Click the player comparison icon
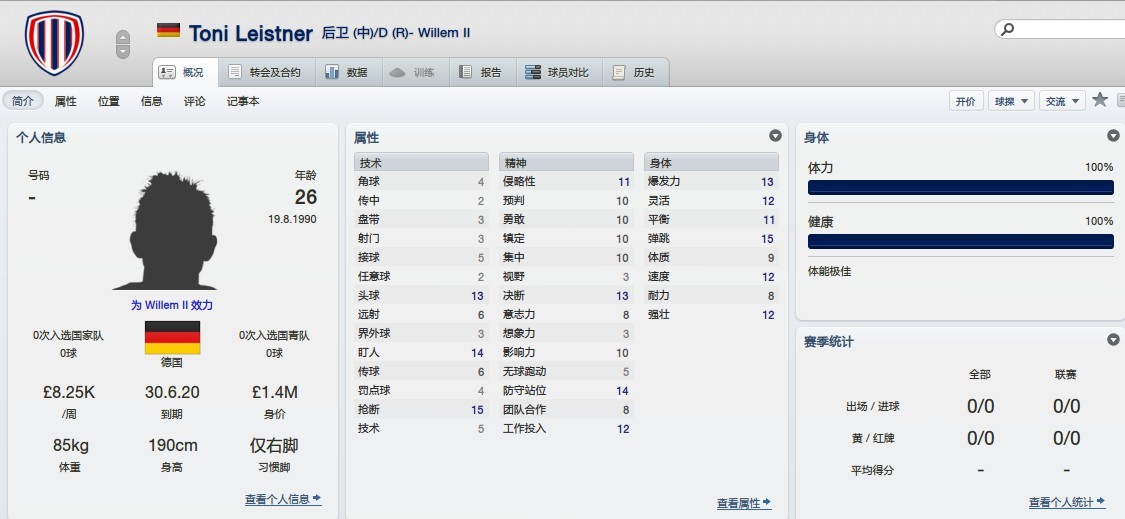This screenshot has height=519, width=1125. (x=533, y=72)
